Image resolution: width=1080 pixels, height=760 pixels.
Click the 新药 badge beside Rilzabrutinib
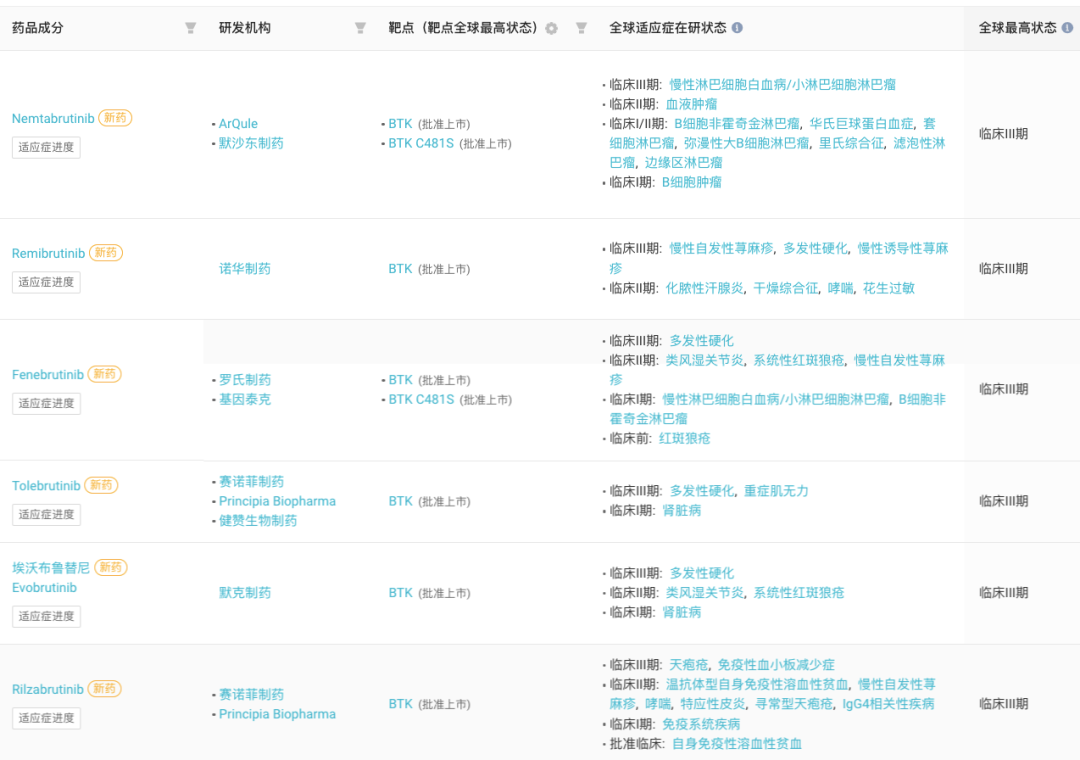(104, 689)
